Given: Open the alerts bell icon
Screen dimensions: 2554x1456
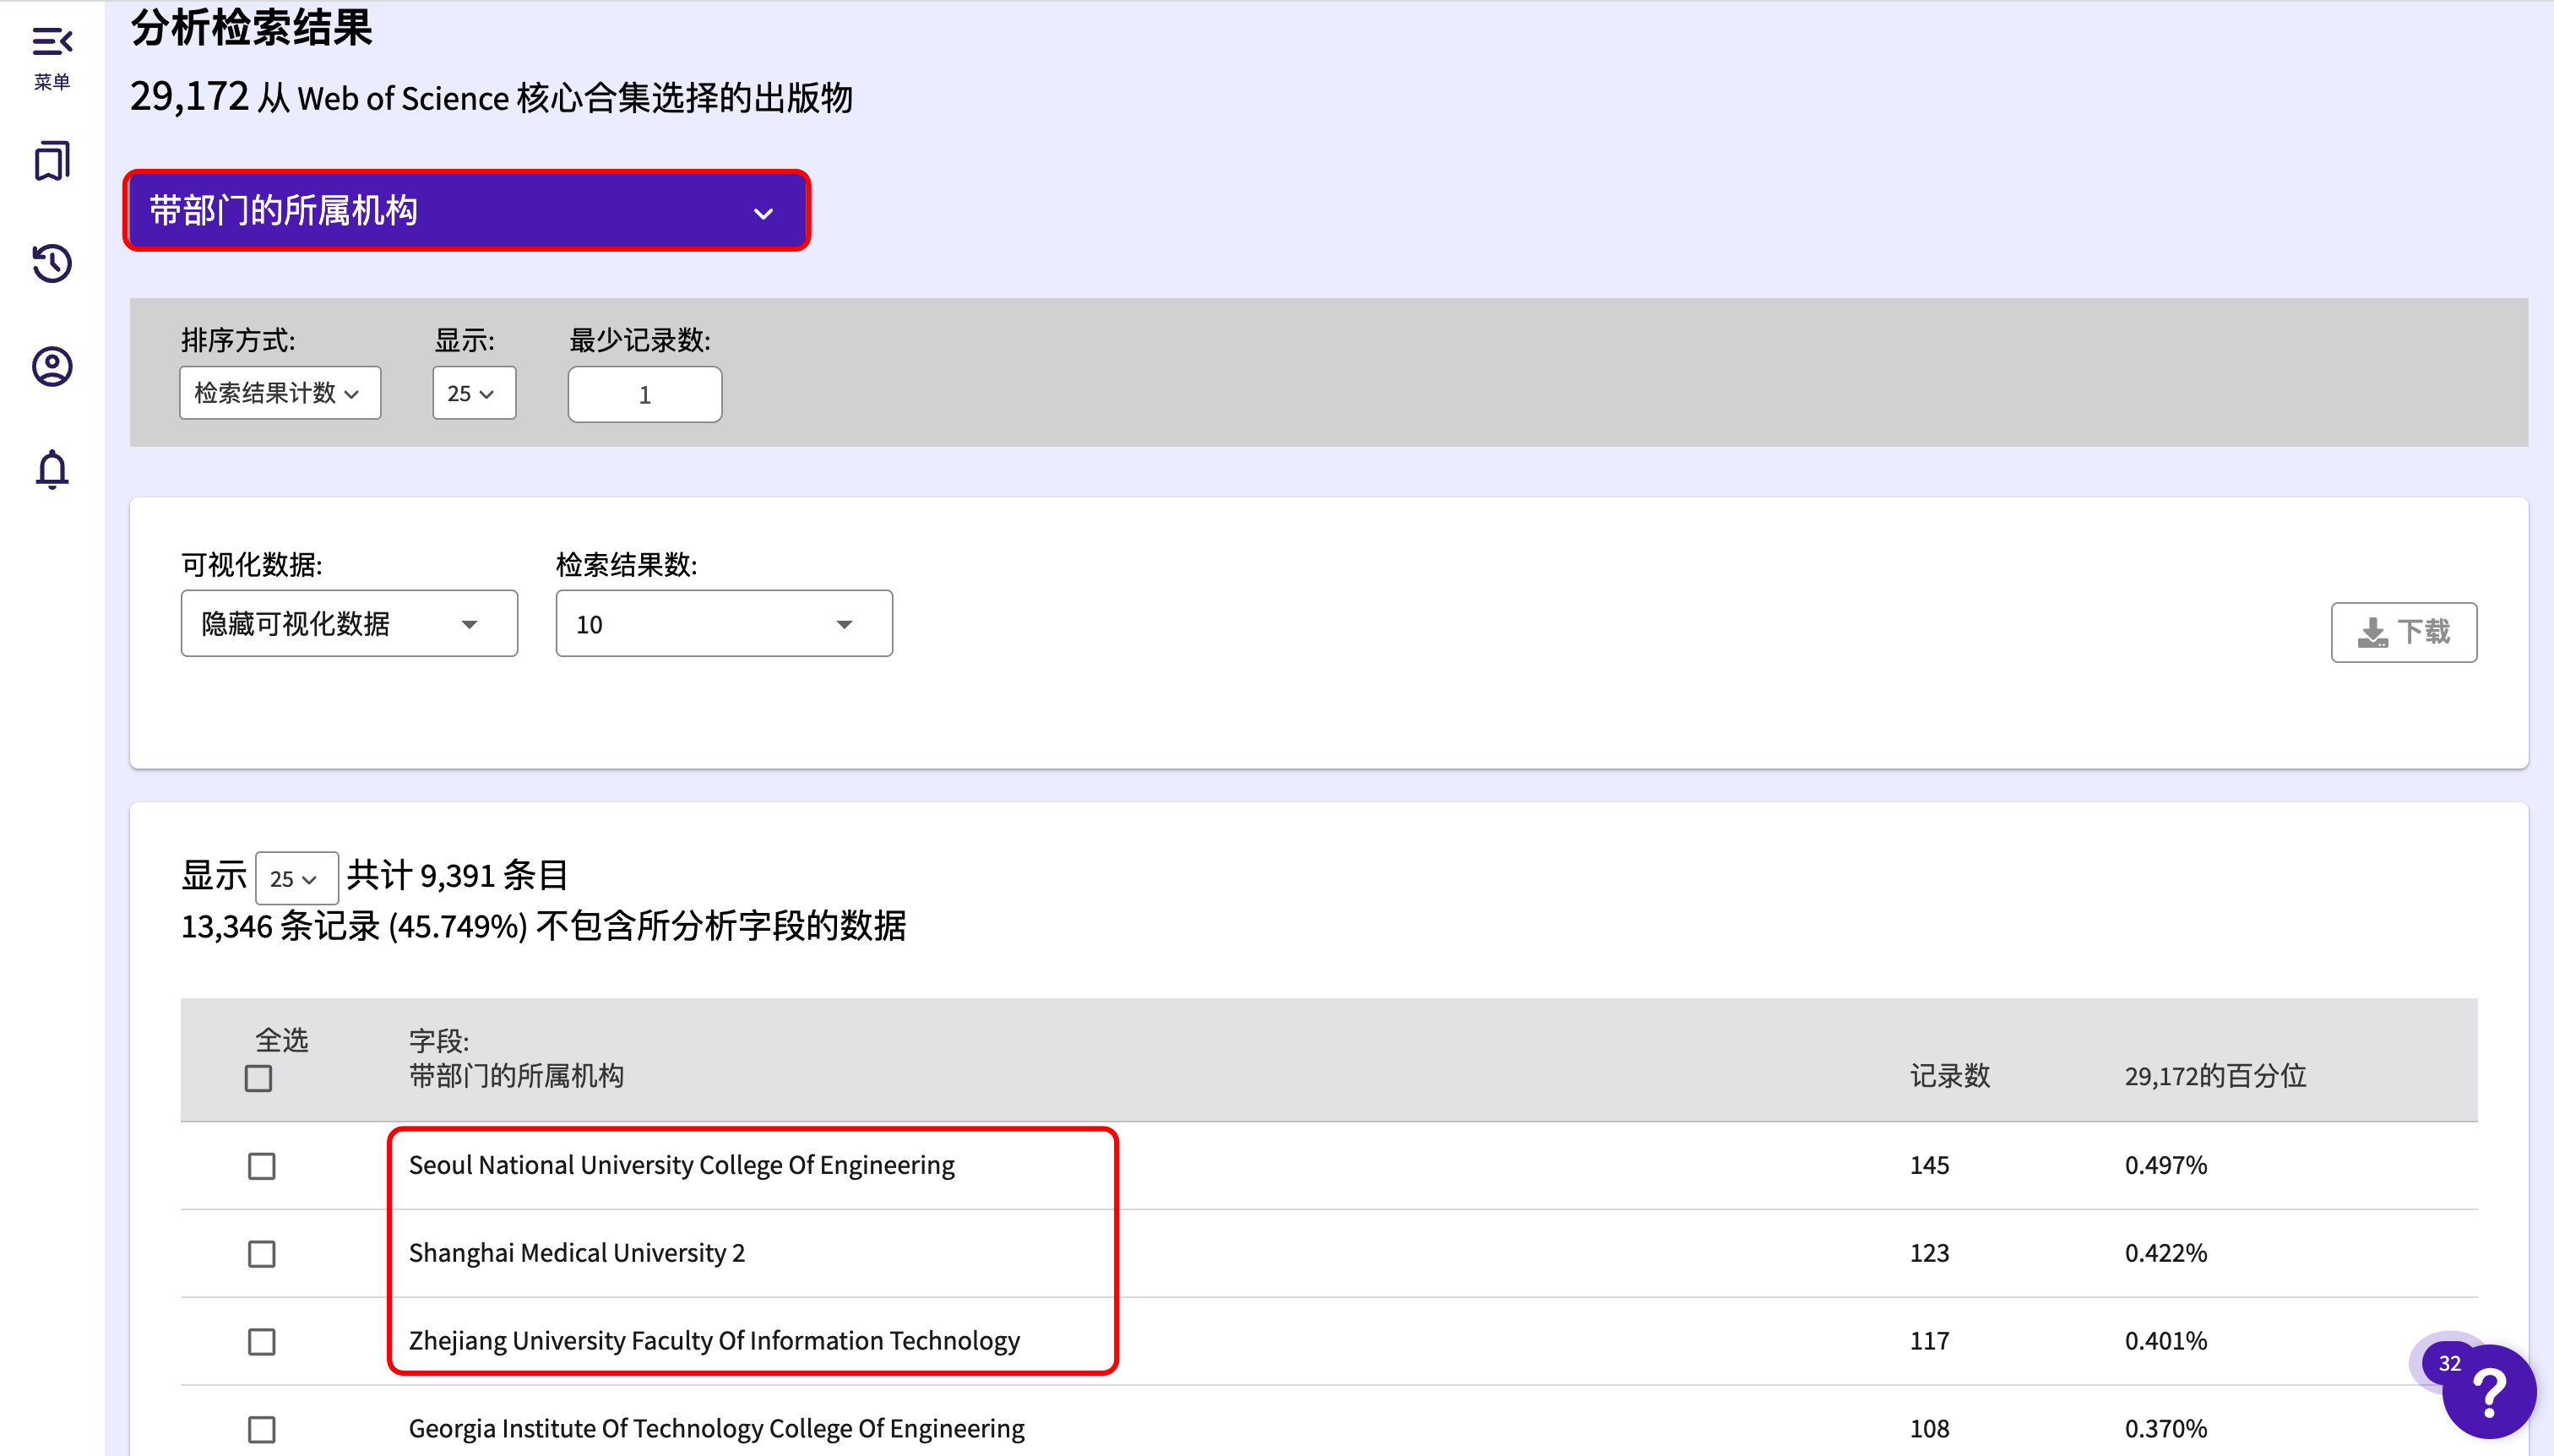Looking at the screenshot, I should [52, 469].
